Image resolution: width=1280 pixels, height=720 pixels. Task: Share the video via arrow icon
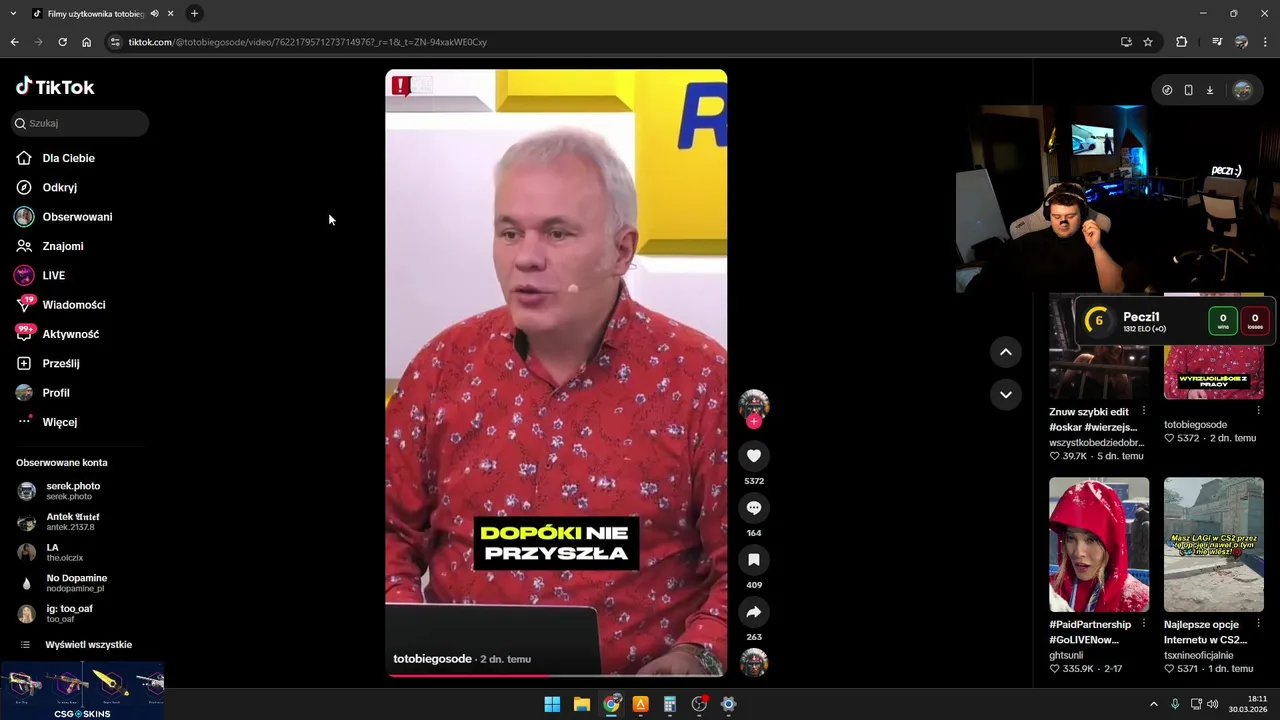(x=754, y=612)
